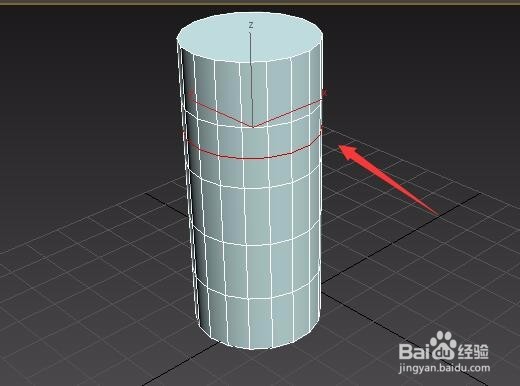Click the red V-shaped slice plane gizmo center
This screenshot has height=386, width=520.
[252, 127]
